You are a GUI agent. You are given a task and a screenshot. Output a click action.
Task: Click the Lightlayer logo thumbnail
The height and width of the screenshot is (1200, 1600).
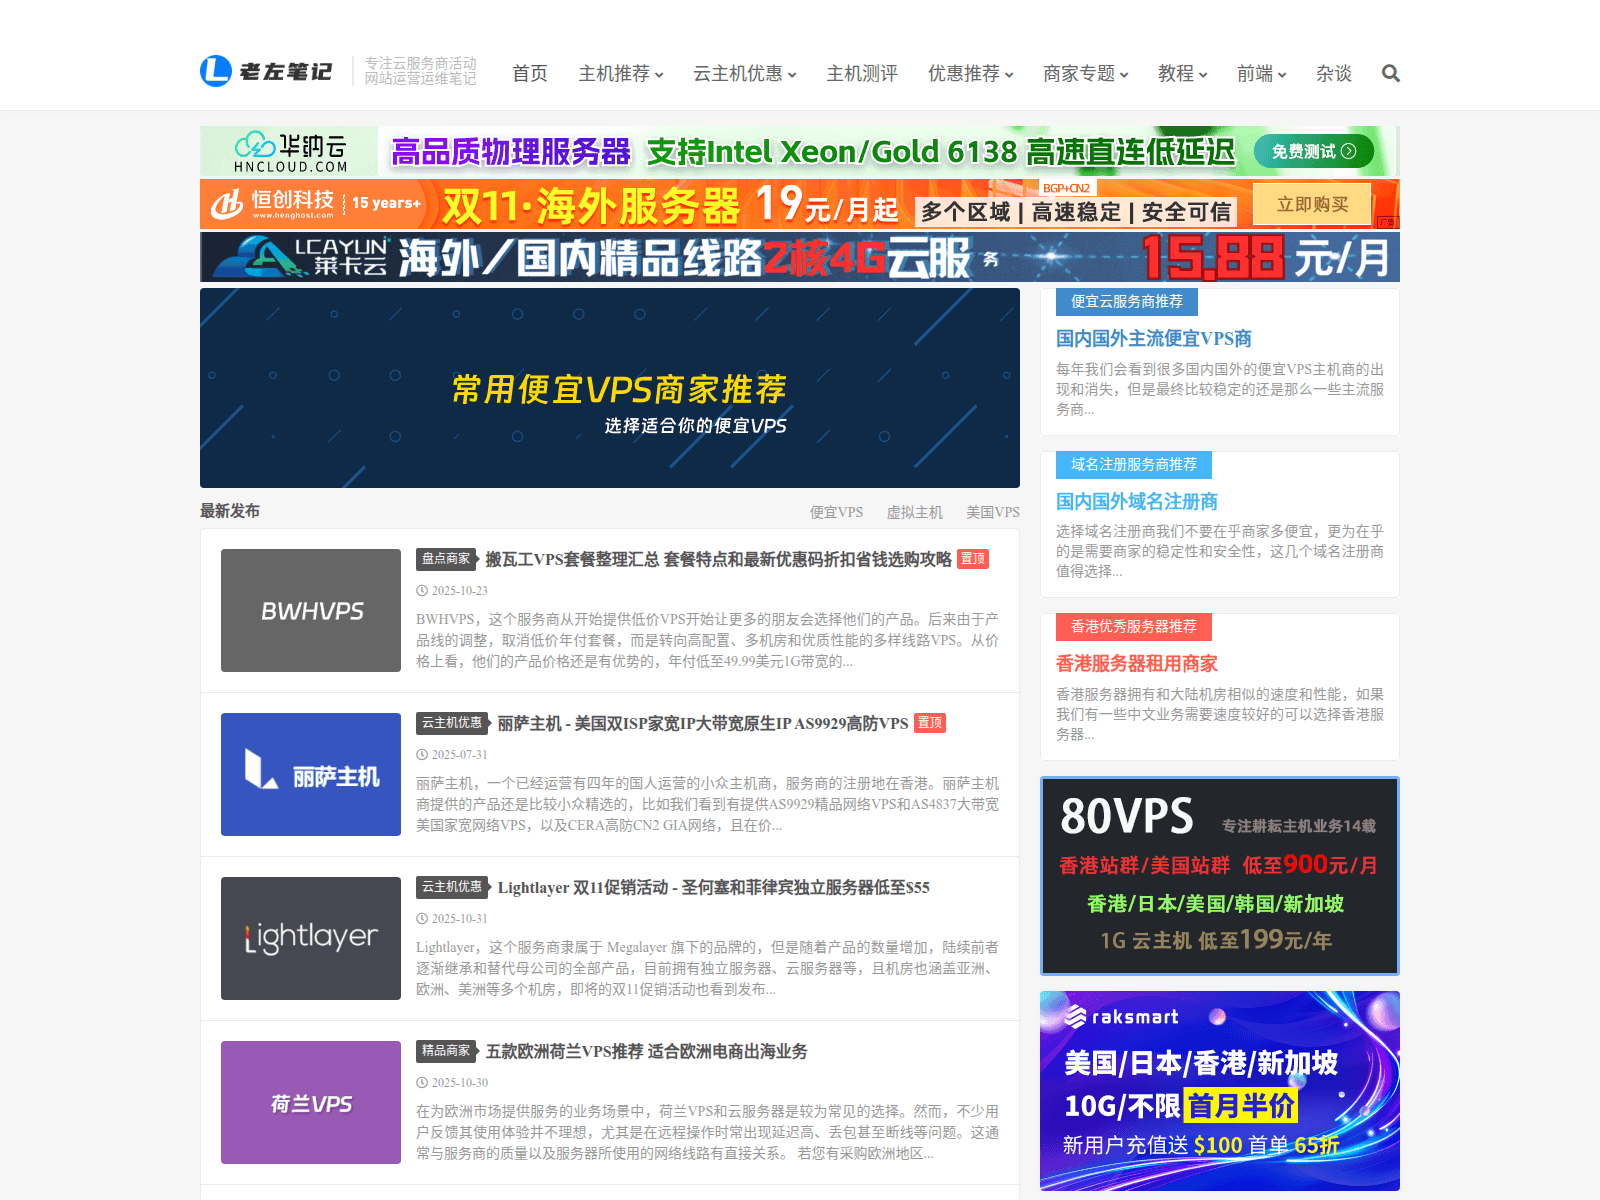click(311, 938)
